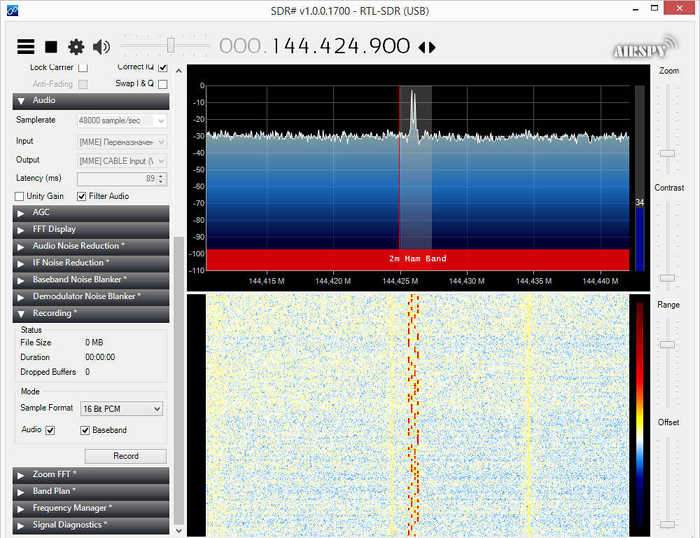The width and height of the screenshot is (700, 538).
Task: Toggle the Lock Carrier checkbox
Action: pyautogui.click(x=83, y=67)
